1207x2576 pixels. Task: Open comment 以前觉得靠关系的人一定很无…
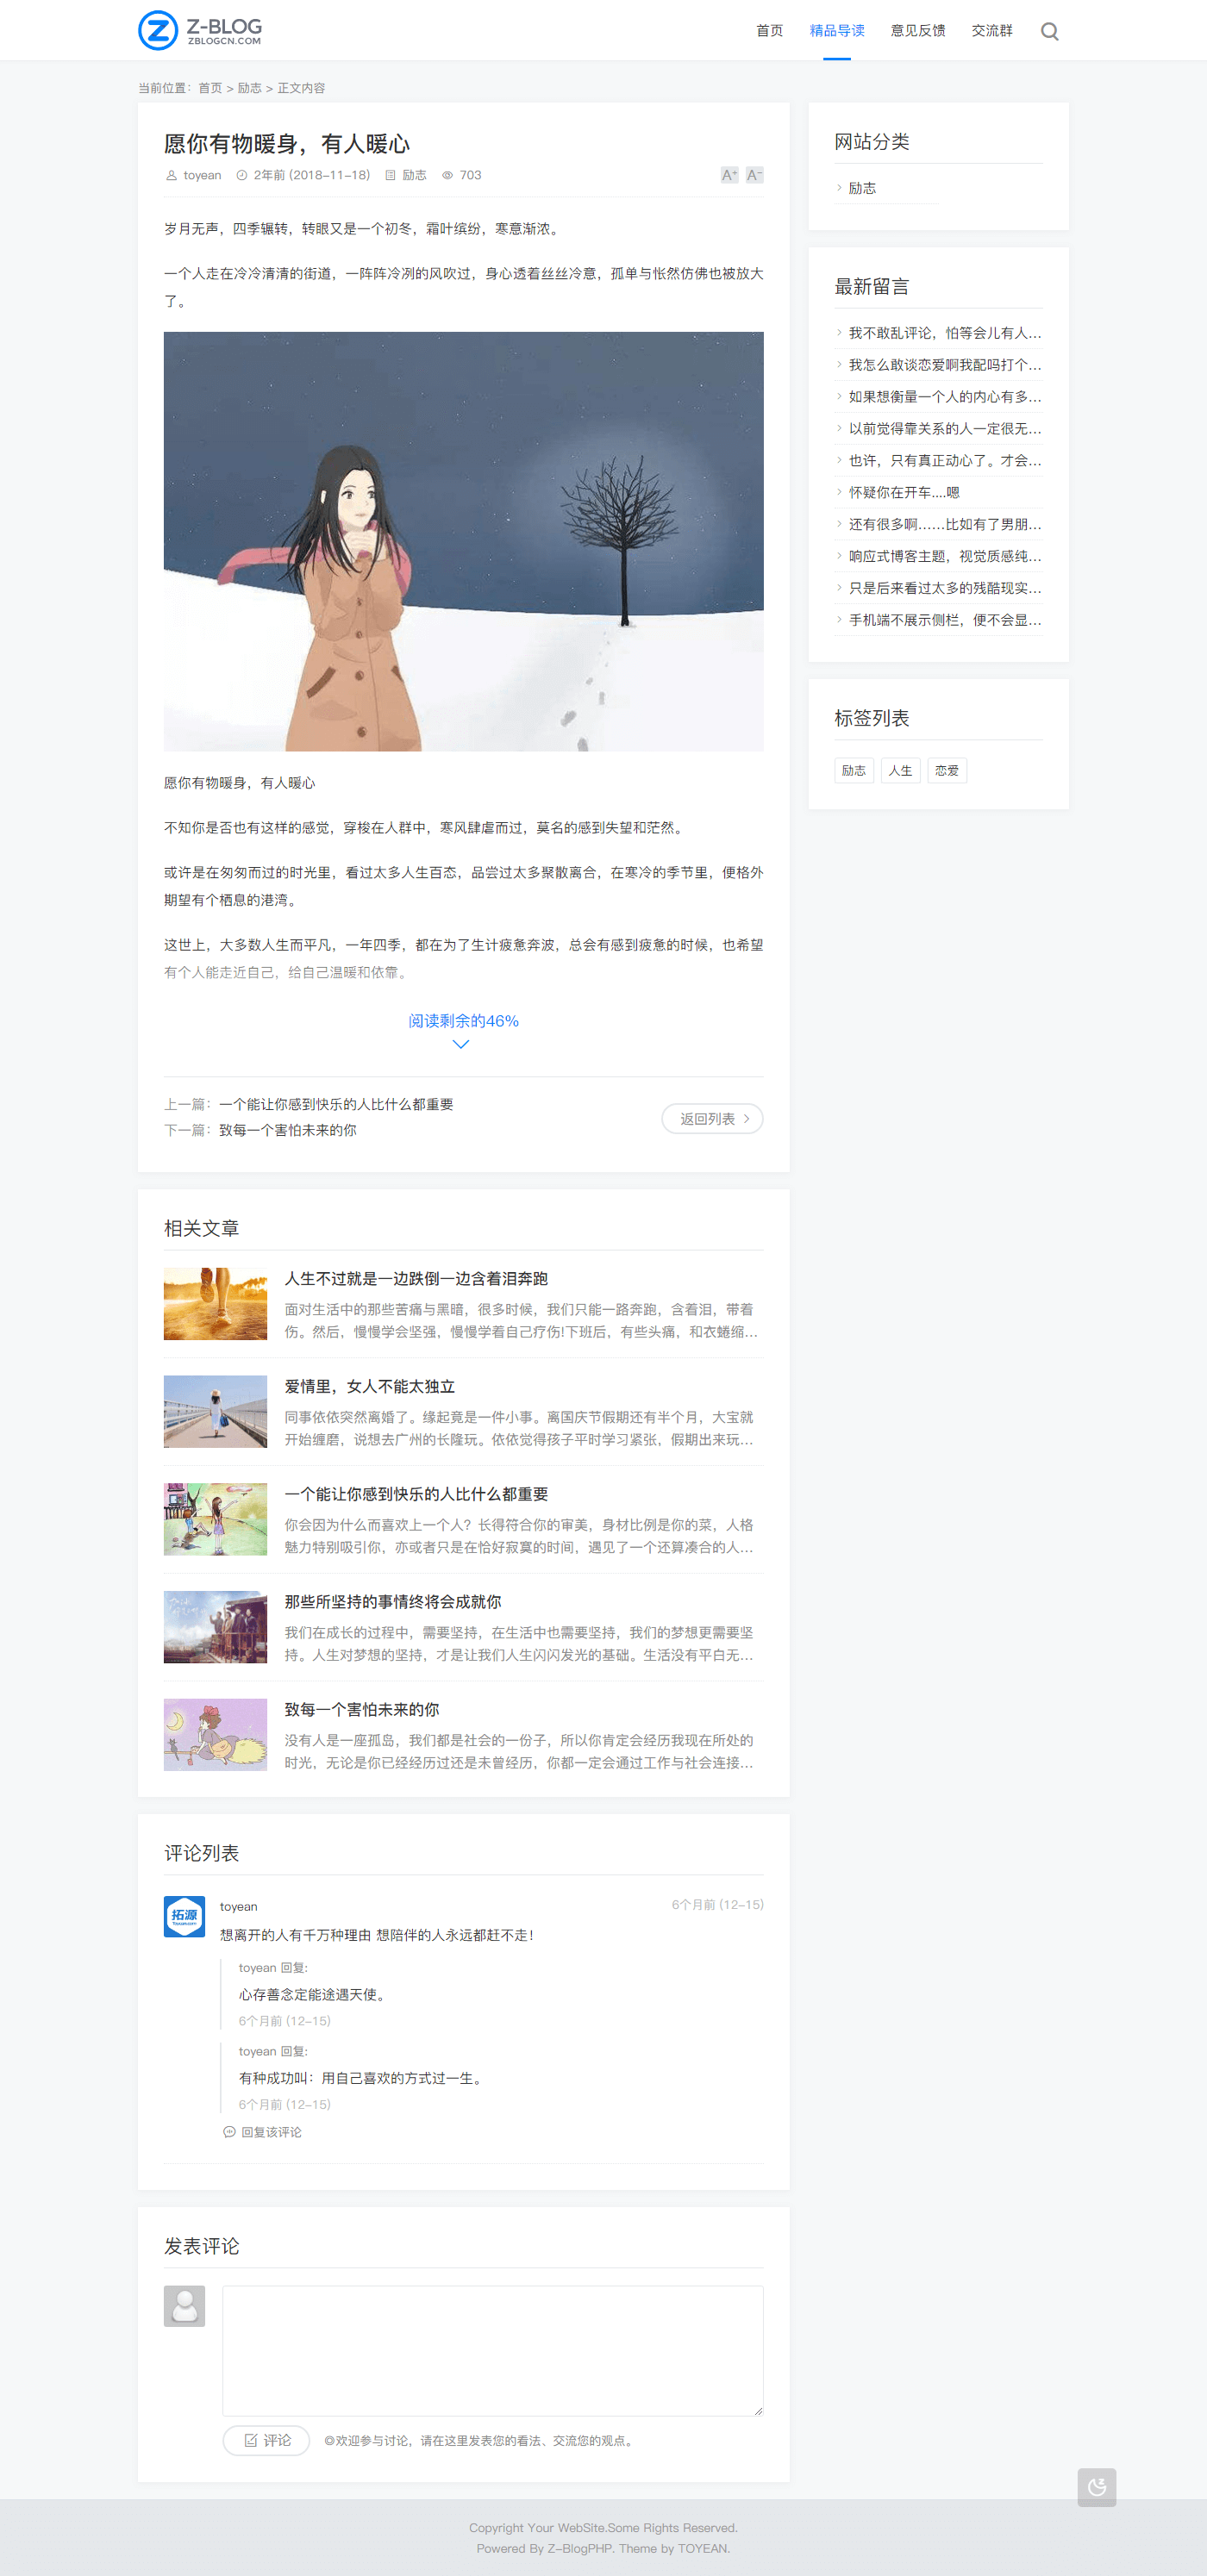[x=945, y=429]
